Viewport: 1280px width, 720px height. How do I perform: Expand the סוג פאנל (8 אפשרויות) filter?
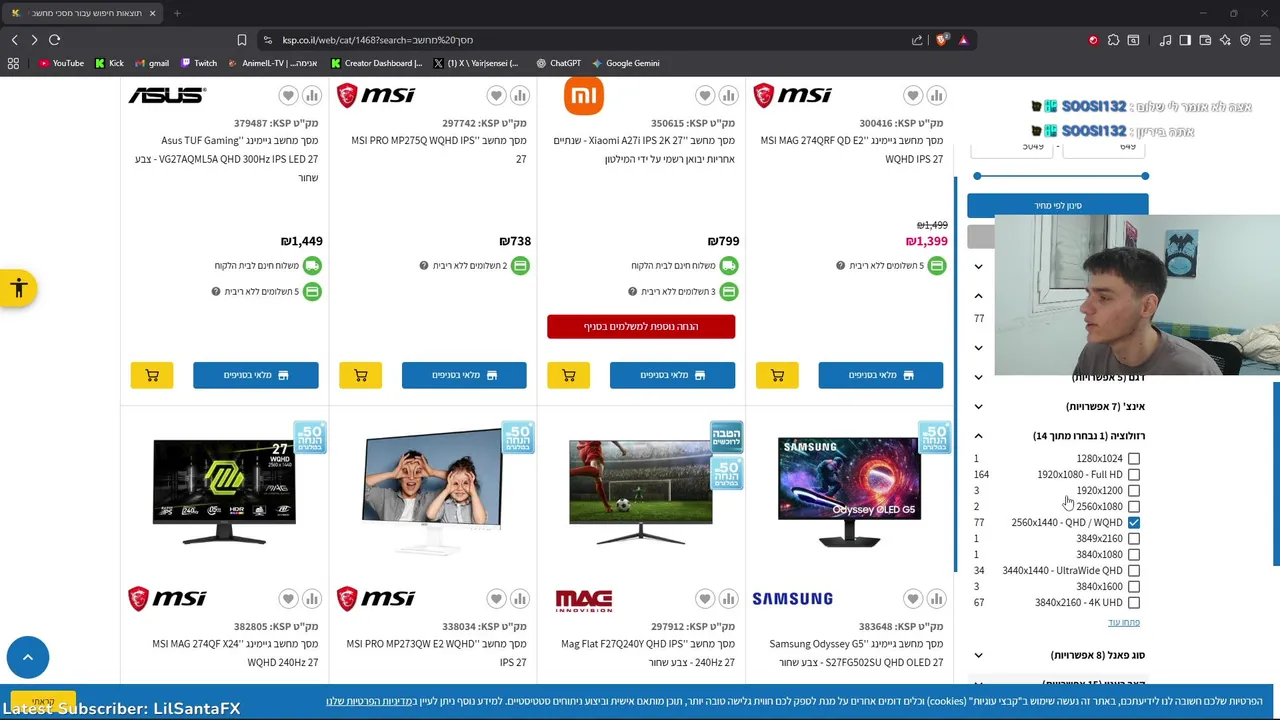[x=1058, y=655]
